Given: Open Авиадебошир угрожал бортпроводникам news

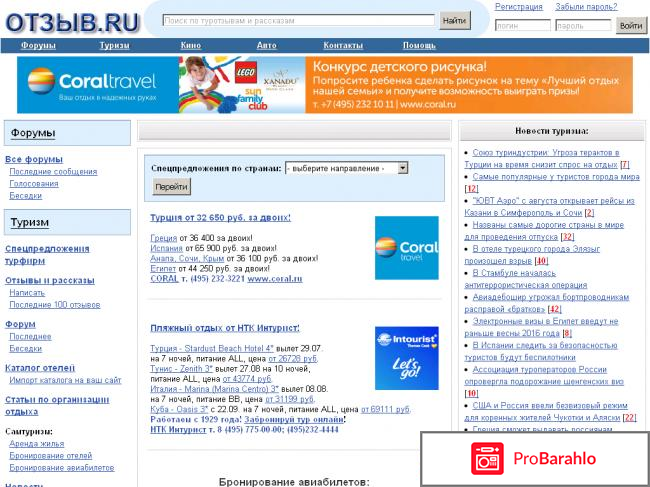Looking at the screenshot, I should [547, 303].
